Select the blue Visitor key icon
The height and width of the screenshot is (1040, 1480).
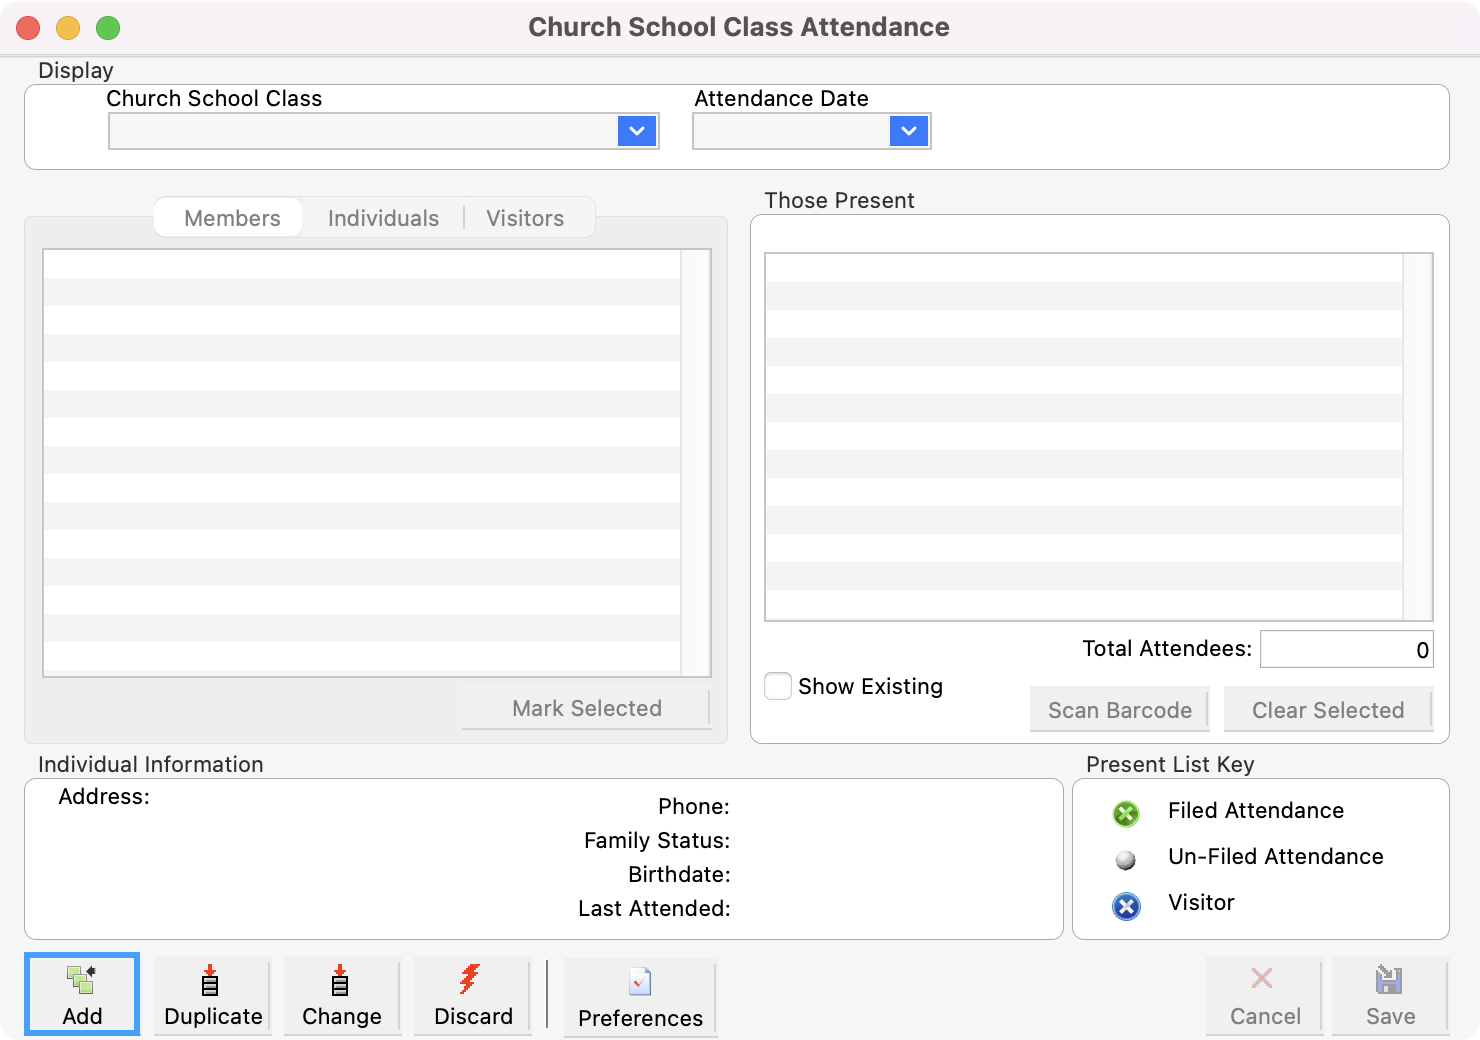[x=1126, y=906]
